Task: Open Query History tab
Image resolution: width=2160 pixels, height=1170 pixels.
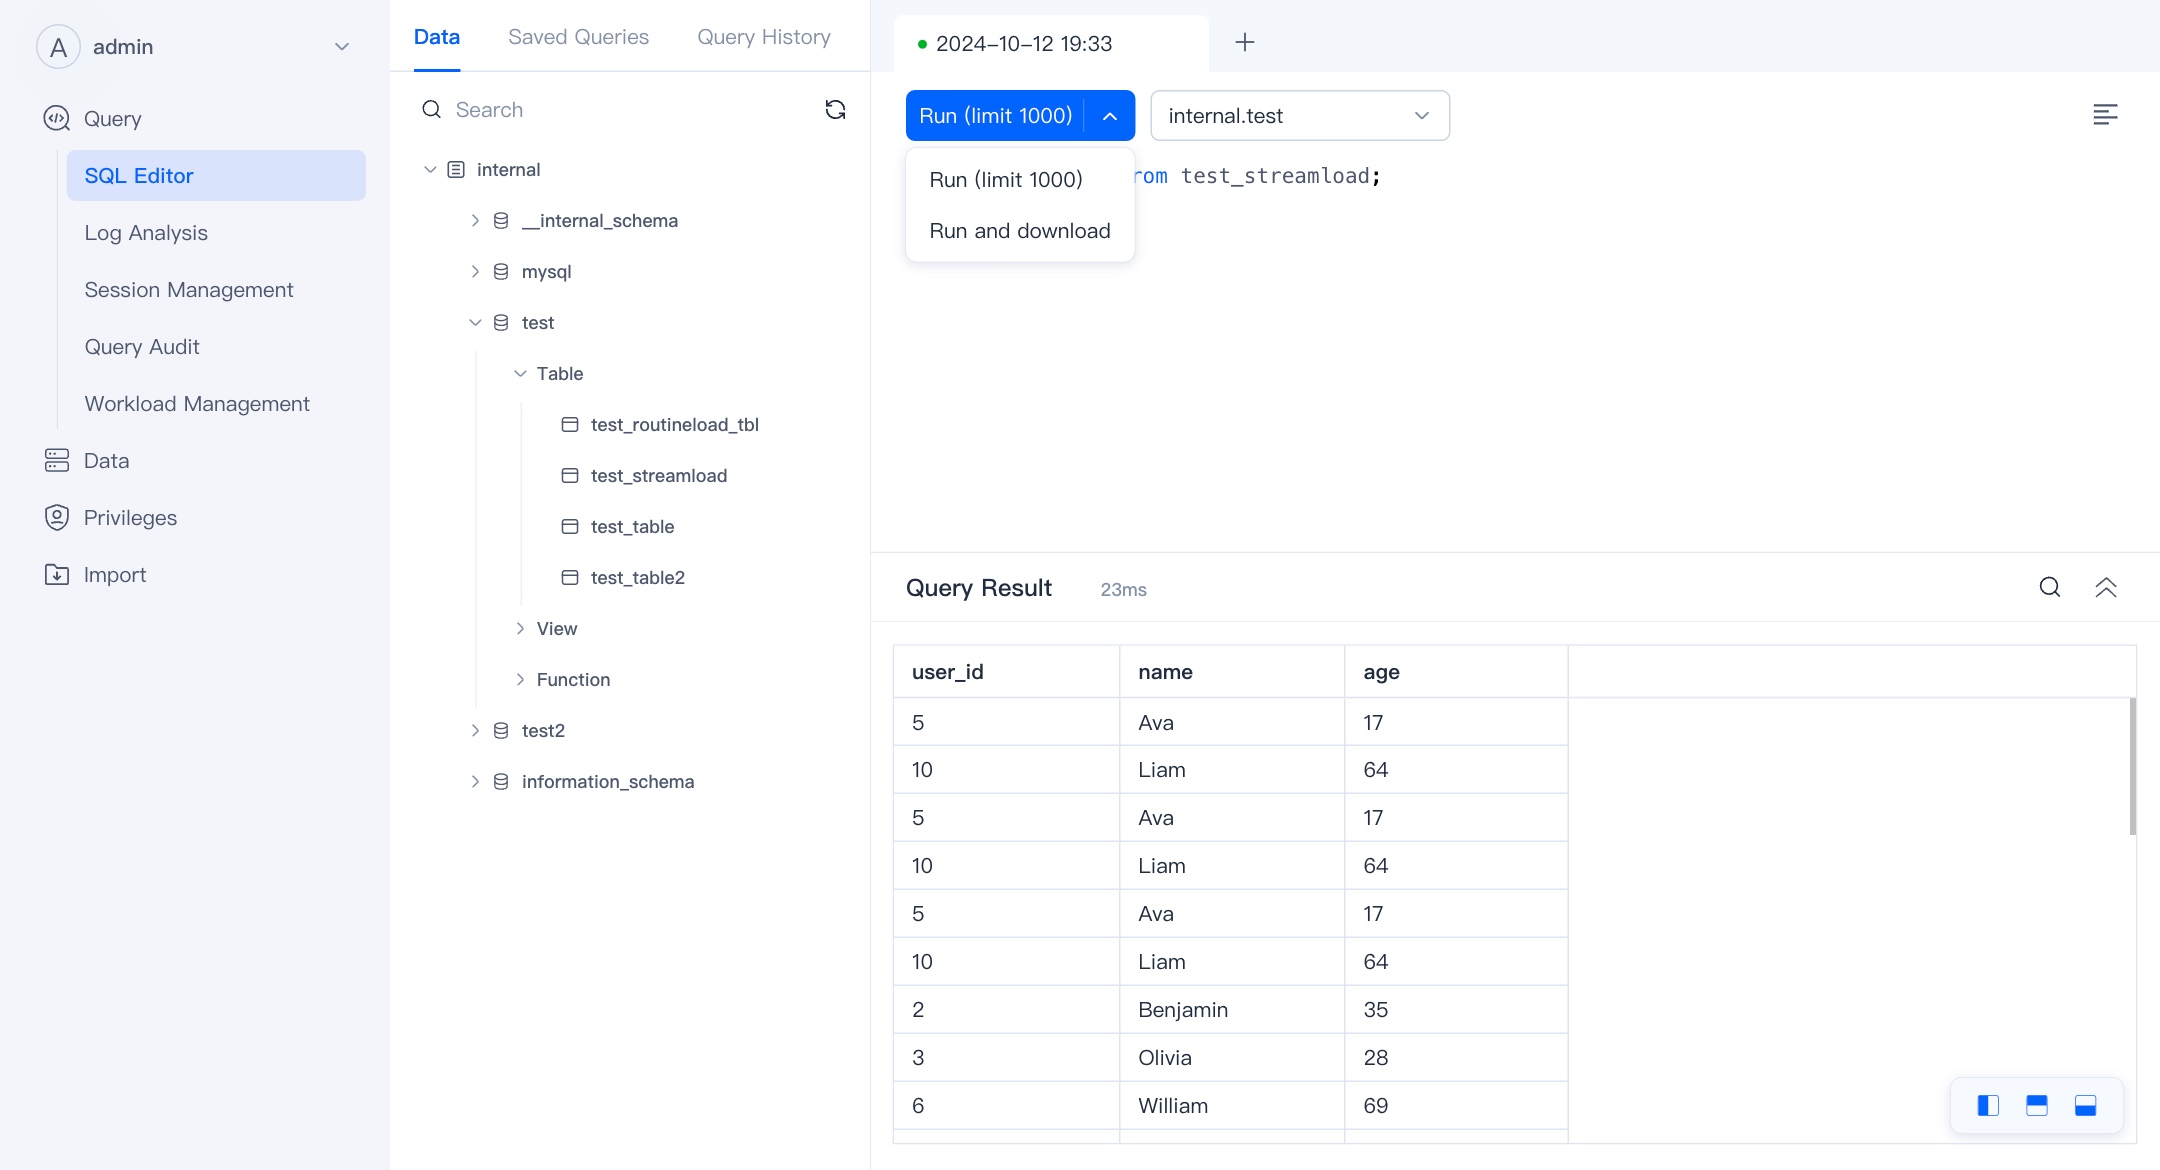Action: [x=763, y=37]
